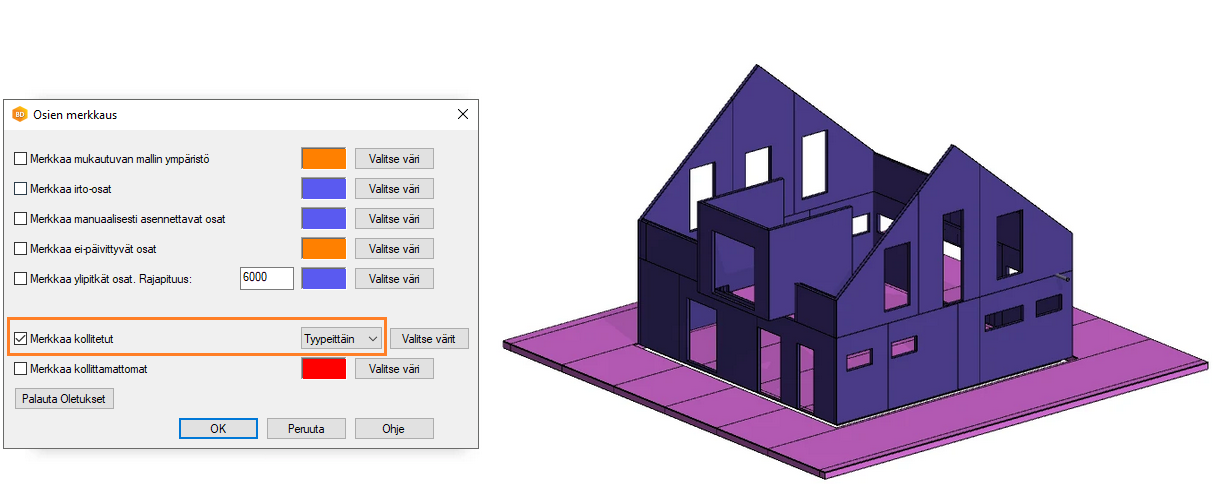Uncheck the Merkkaa kollitetut checkbox
1220x484 pixels.
[x=21, y=339]
